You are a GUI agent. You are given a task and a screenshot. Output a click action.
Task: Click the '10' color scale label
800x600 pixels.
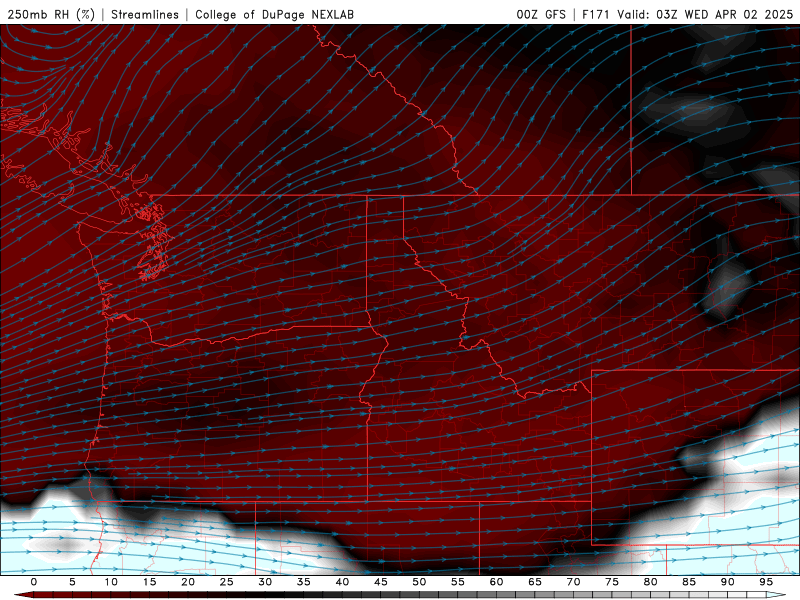point(111,582)
